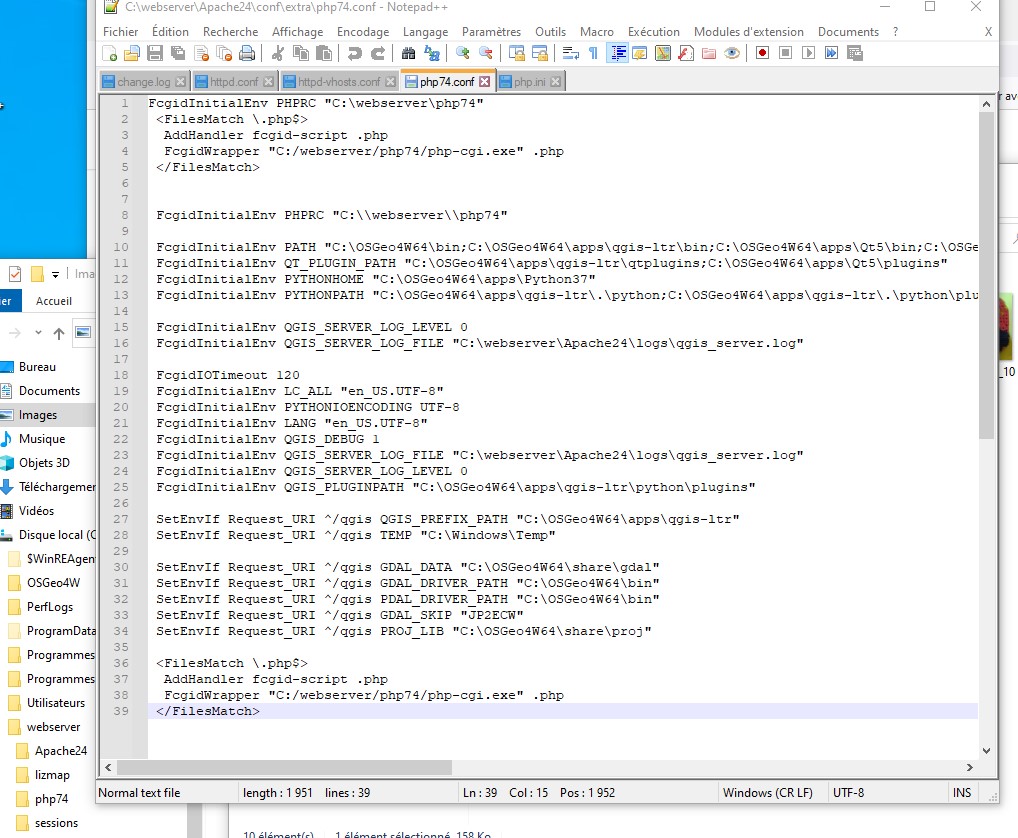The height and width of the screenshot is (838, 1018).
Task: Close the php.ini tab
Action: tap(554, 82)
